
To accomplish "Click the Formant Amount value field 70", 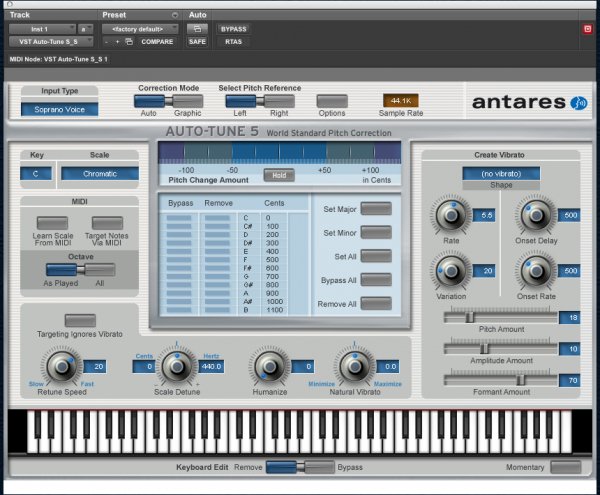I will pyautogui.click(x=569, y=380).
